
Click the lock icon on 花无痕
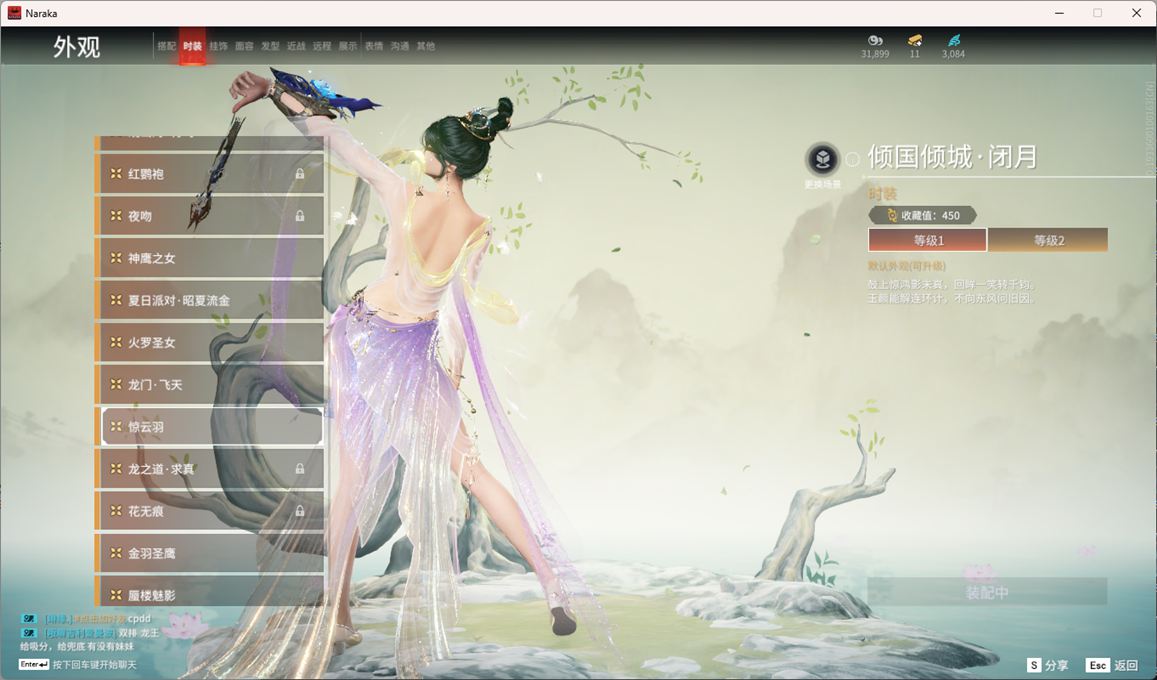tap(300, 510)
